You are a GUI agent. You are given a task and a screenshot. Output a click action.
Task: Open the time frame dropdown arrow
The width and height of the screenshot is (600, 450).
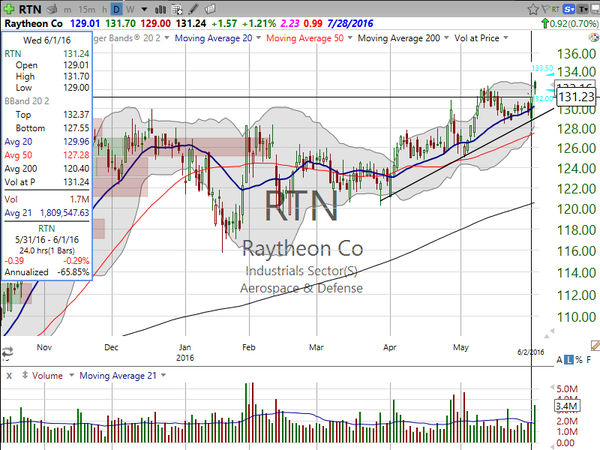144,10
